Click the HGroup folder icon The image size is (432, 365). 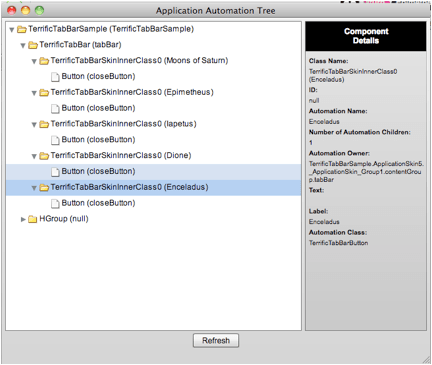pos(33,219)
